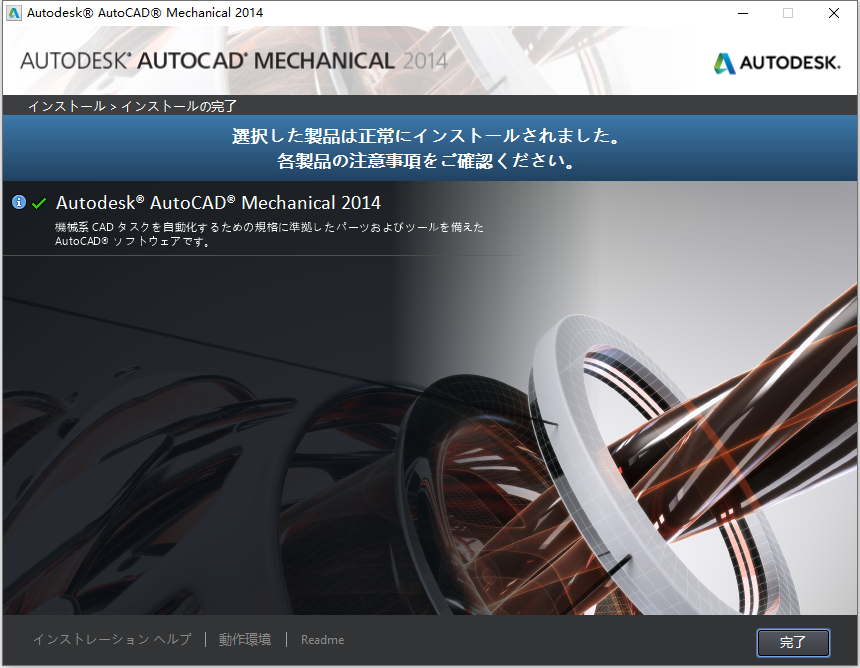Click the 完了 button to finish

(793, 642)
